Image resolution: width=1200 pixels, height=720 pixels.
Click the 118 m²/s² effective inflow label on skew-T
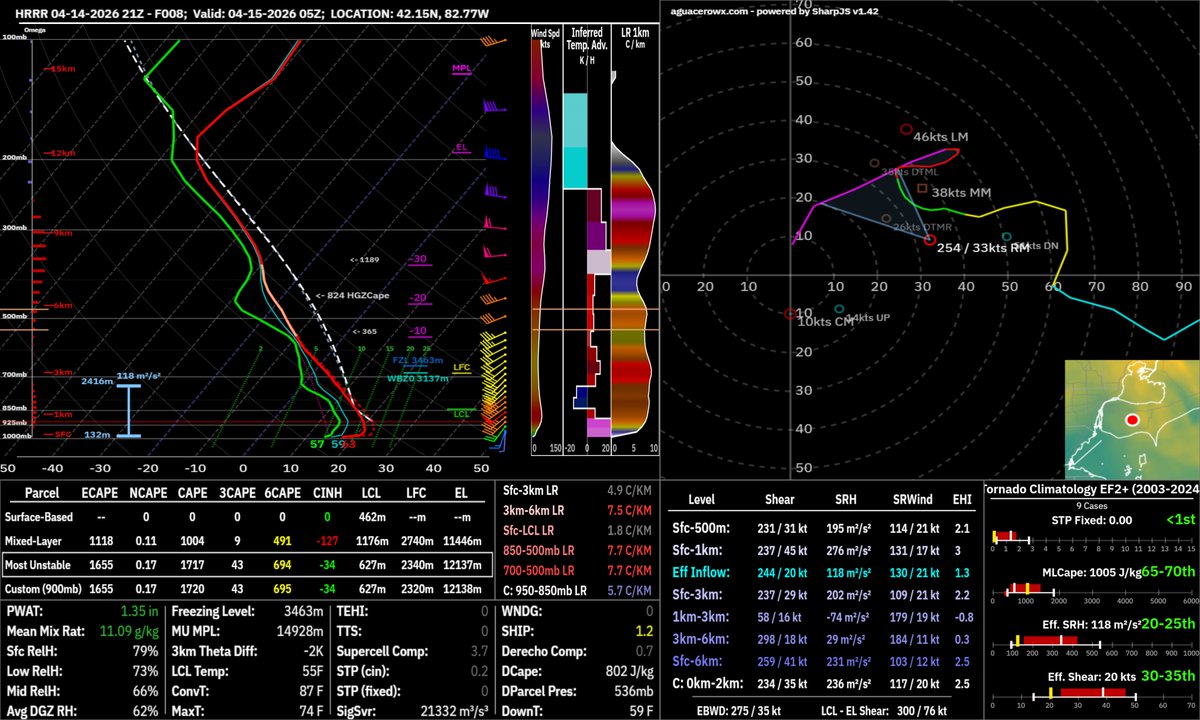coord(141,376)
